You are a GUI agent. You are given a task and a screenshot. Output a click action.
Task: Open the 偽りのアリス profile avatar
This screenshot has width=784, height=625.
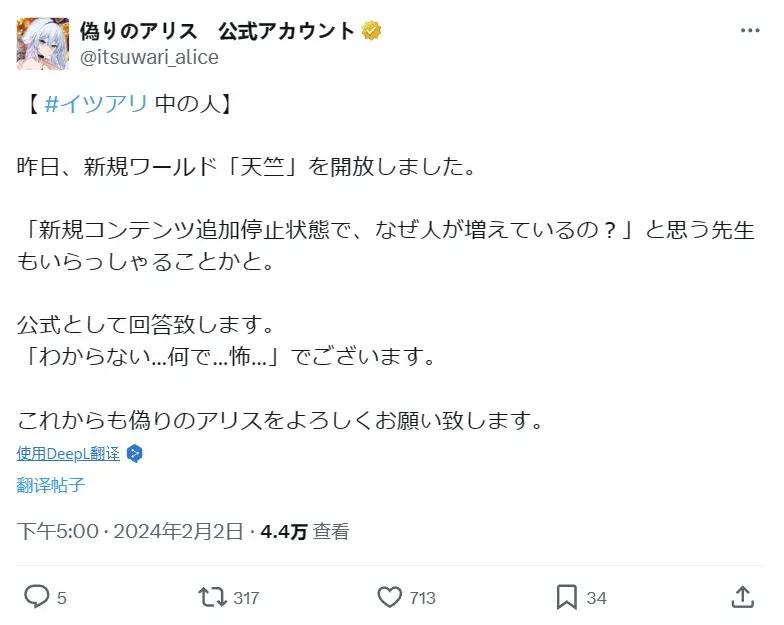coord(43,43)
